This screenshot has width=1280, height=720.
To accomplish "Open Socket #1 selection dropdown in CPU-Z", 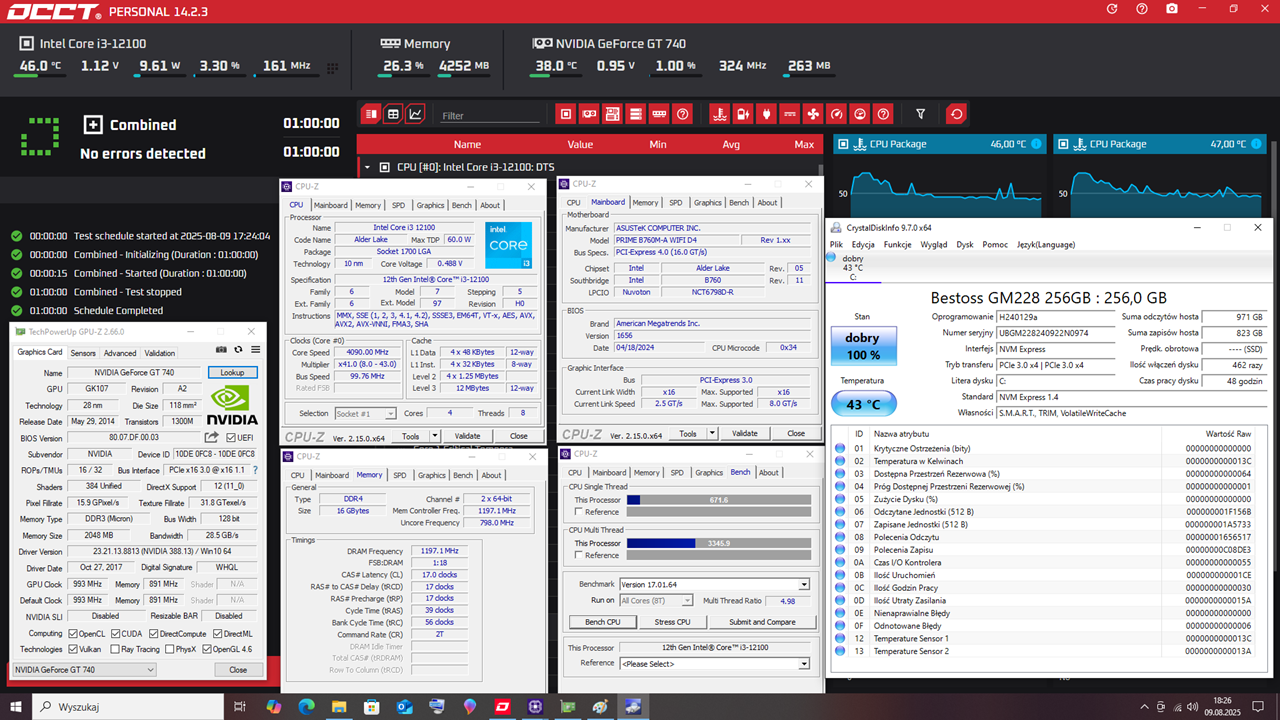I will tap(367, 413).
